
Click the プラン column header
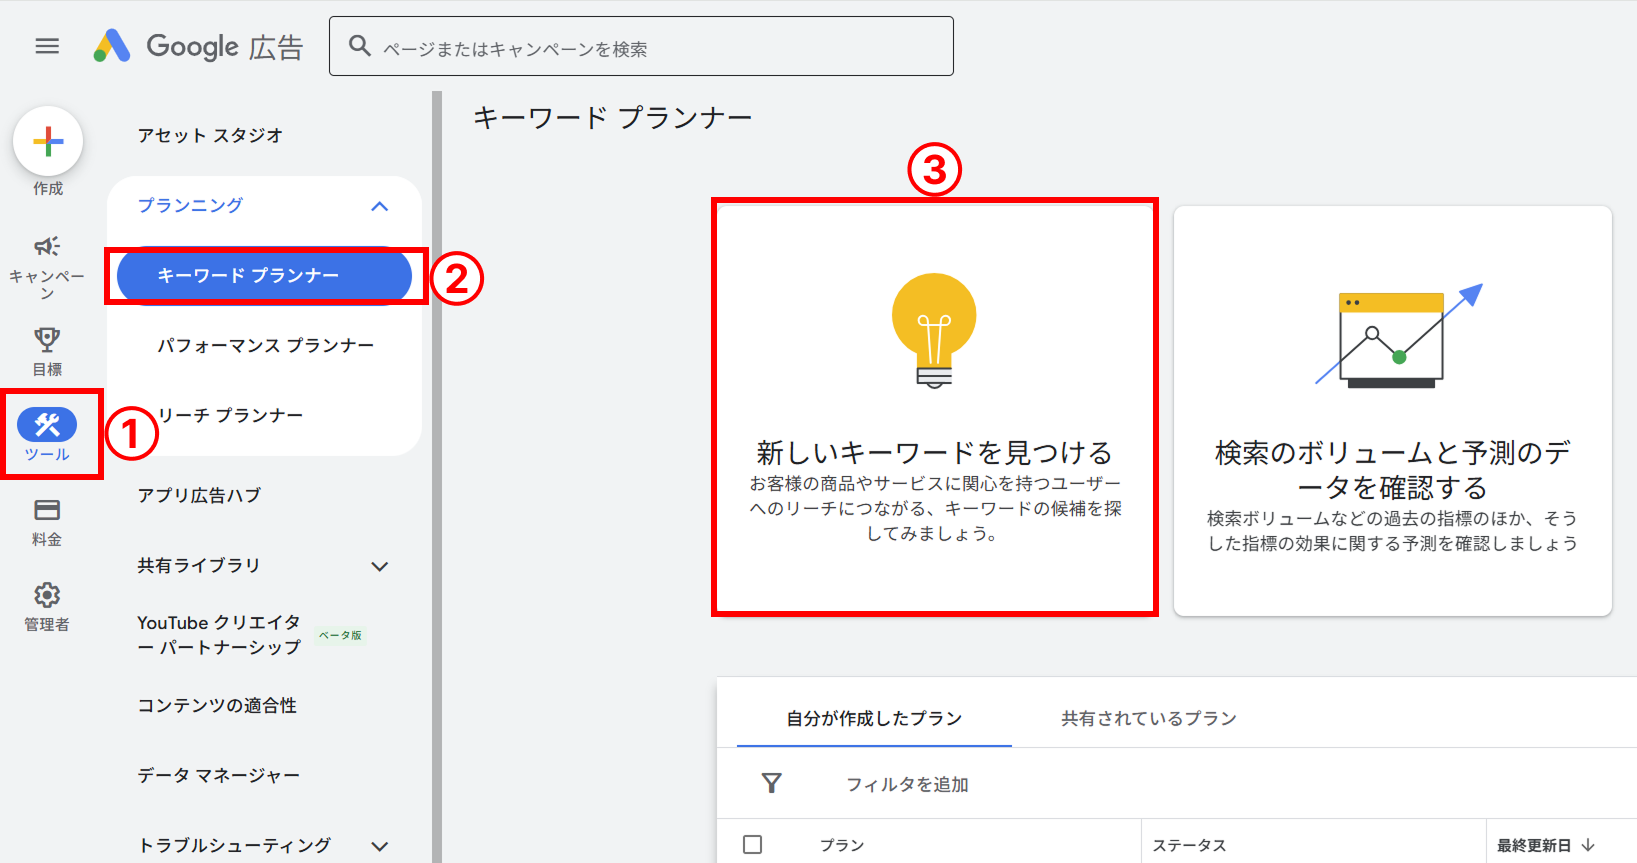(842, 845)
